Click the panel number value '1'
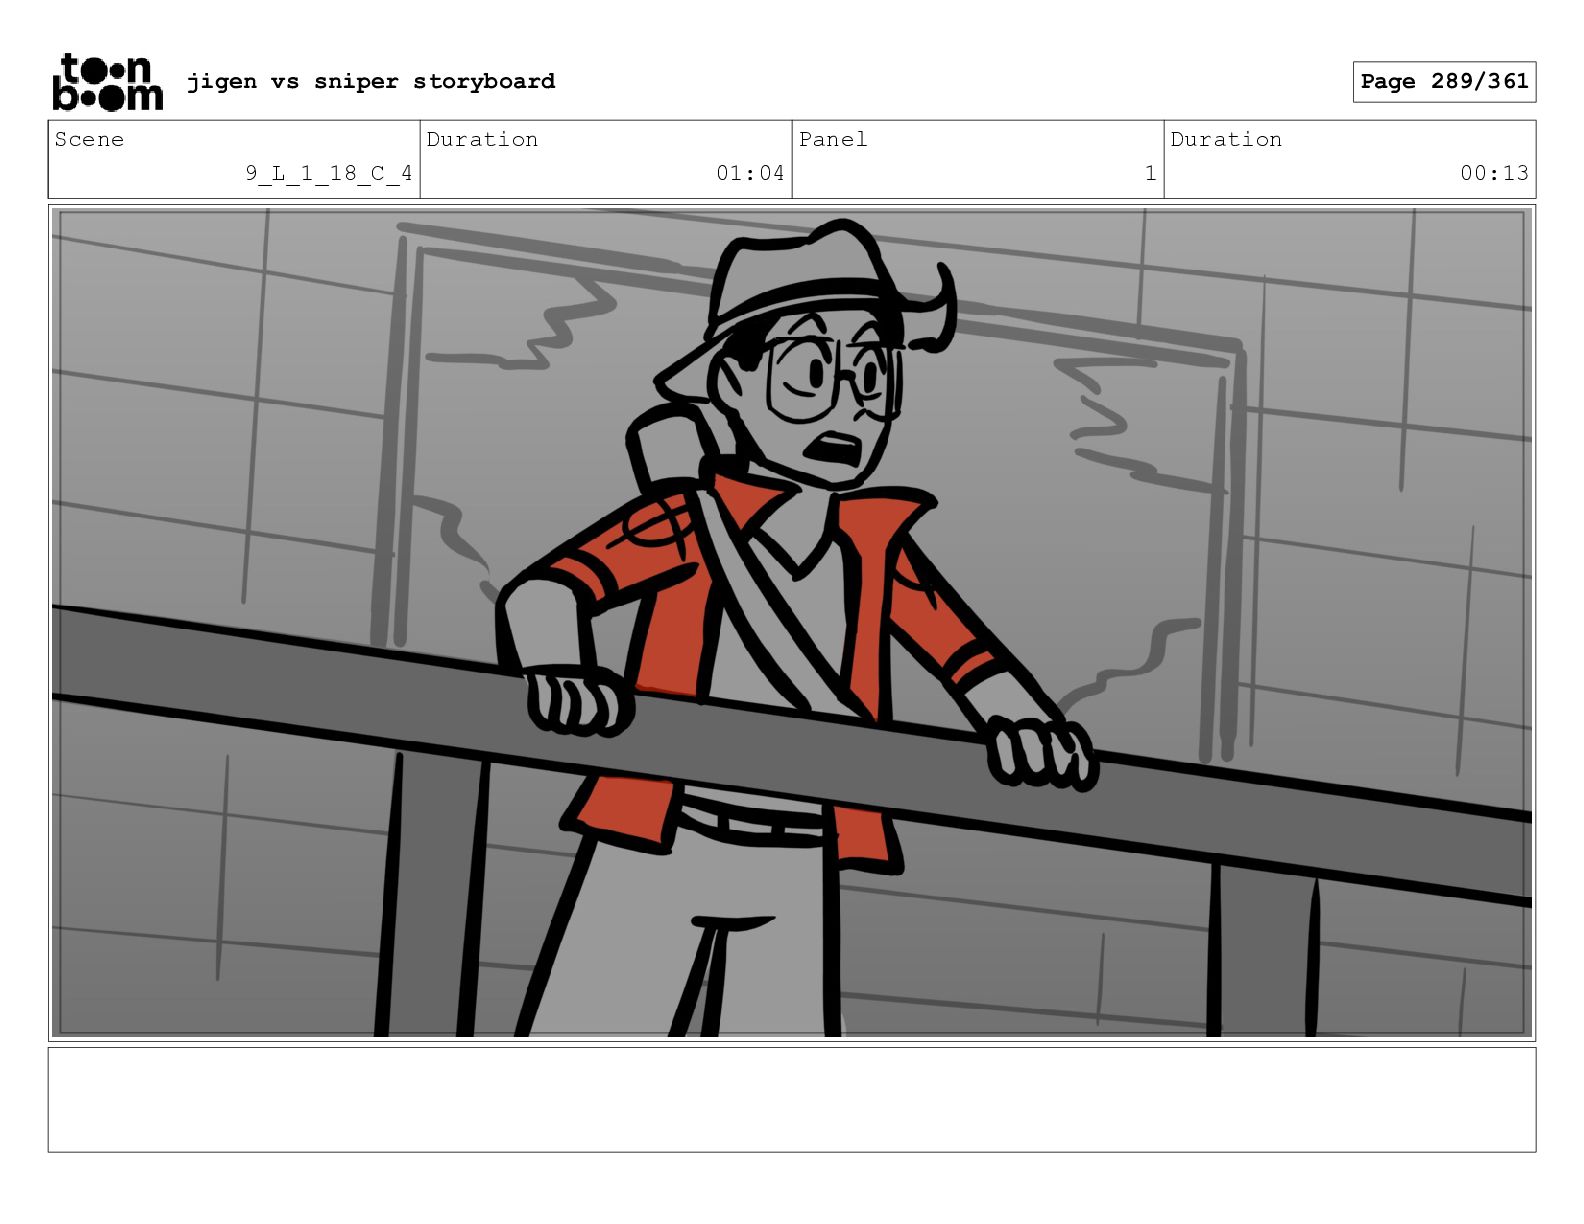This screenshot has height=1224, width=1584. click(1150, 173)
